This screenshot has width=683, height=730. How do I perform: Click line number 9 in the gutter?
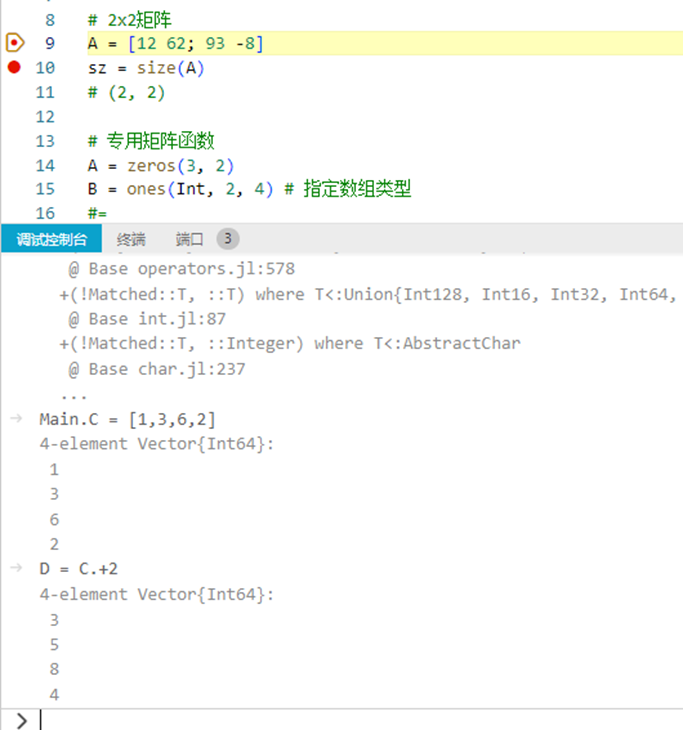[50, 43]
